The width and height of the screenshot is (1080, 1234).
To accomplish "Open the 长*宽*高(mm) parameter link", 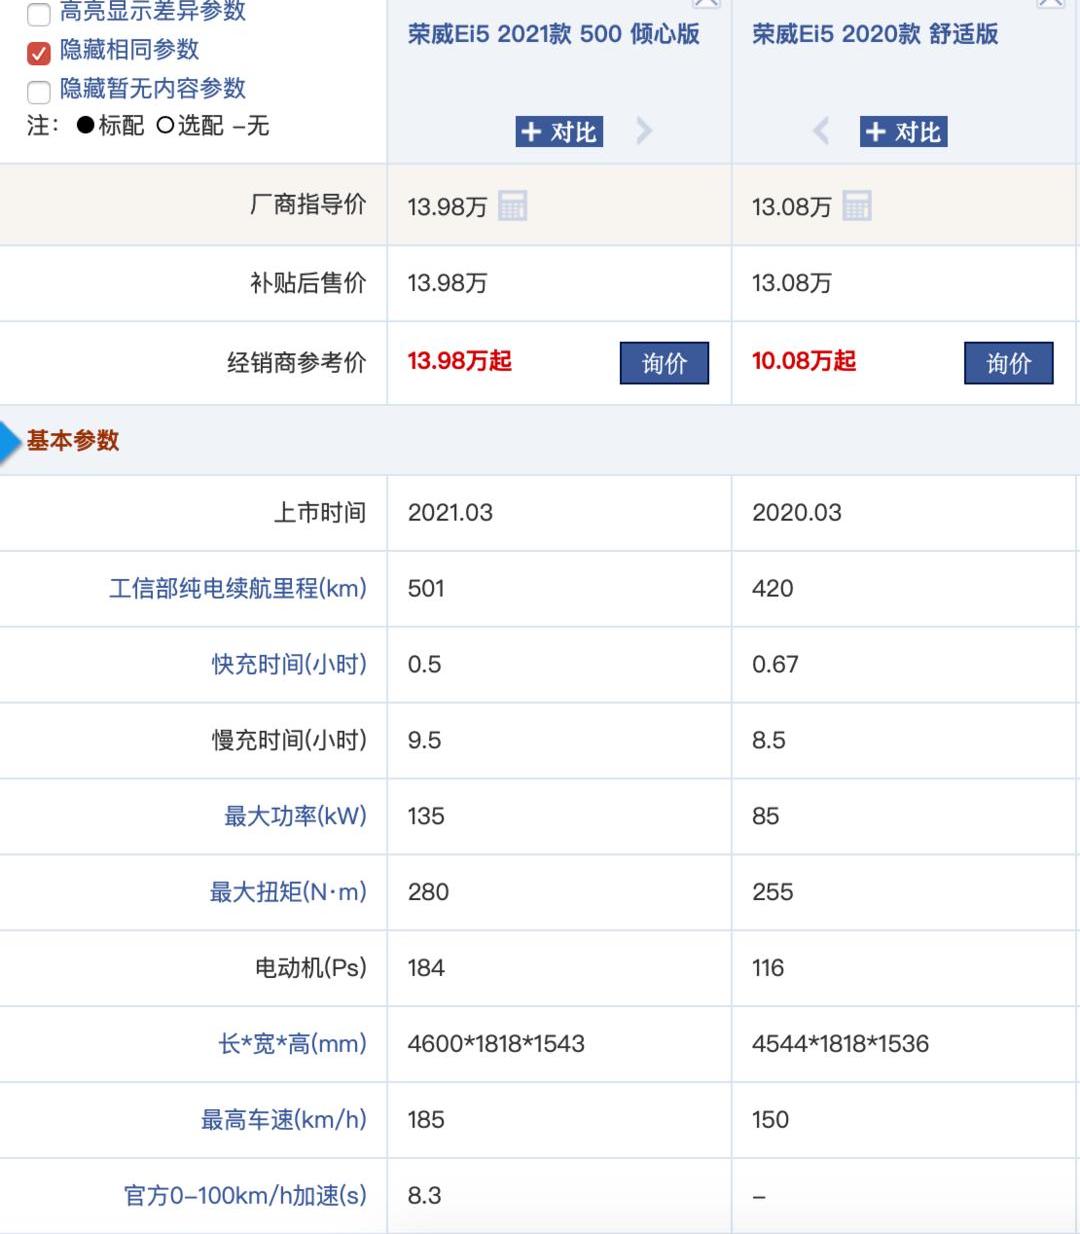I will pyautogui.click(x=292, y=1044).
